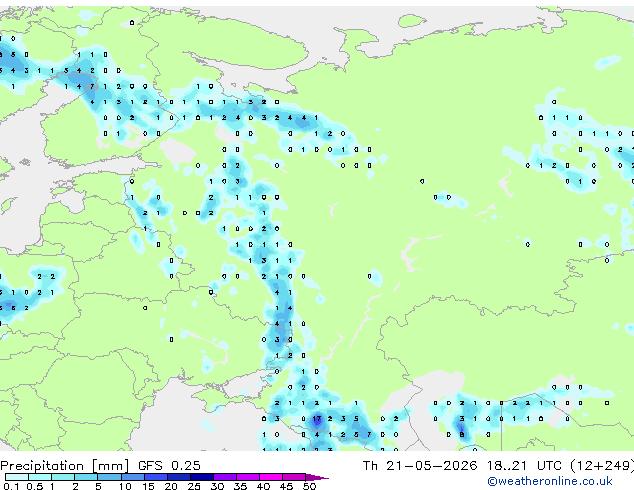Click the weatheronline.co.uk copyright link
The height and width of the screenshot is (490, 634).
pyautogui.click(x=550, y=481)
